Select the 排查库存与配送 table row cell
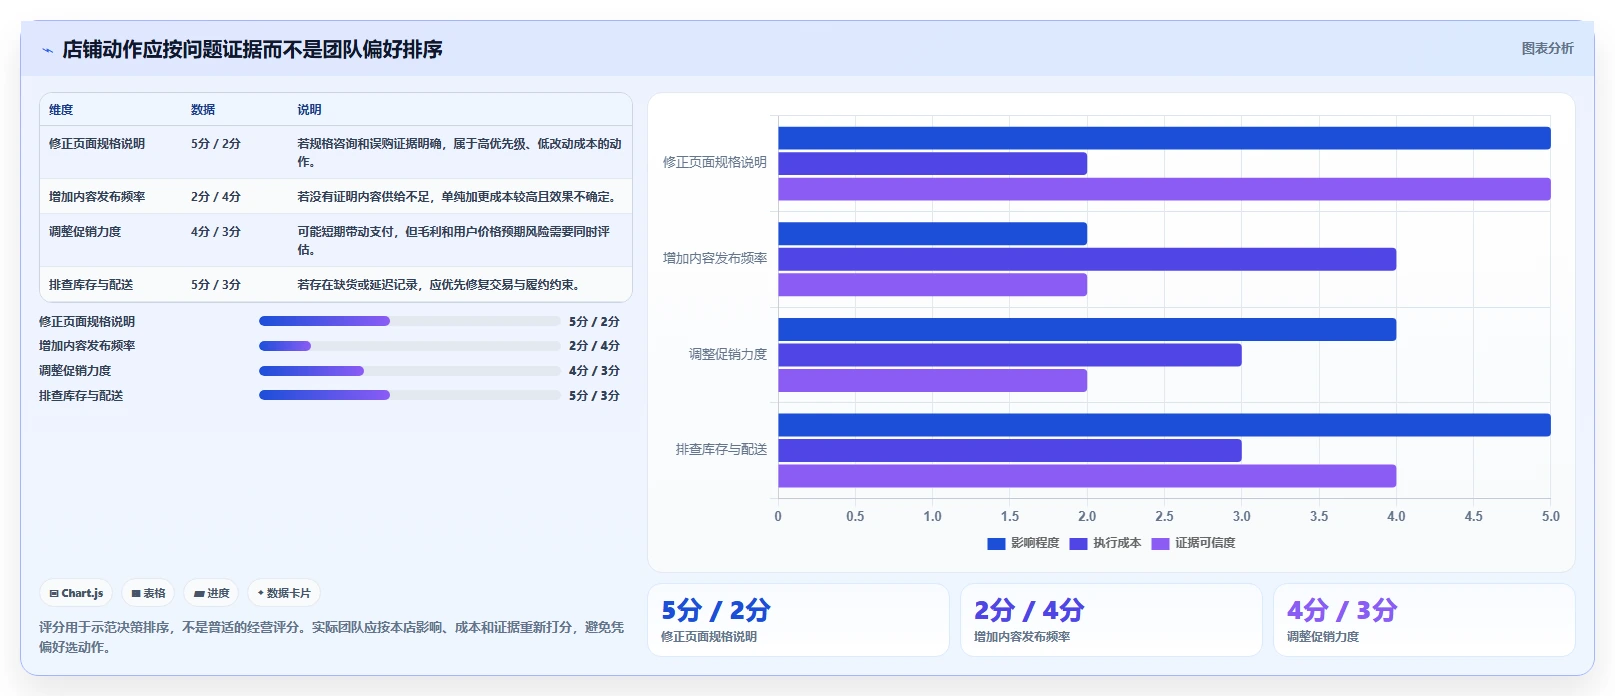This screenshot has height=696, width=1615. [91, 285]
